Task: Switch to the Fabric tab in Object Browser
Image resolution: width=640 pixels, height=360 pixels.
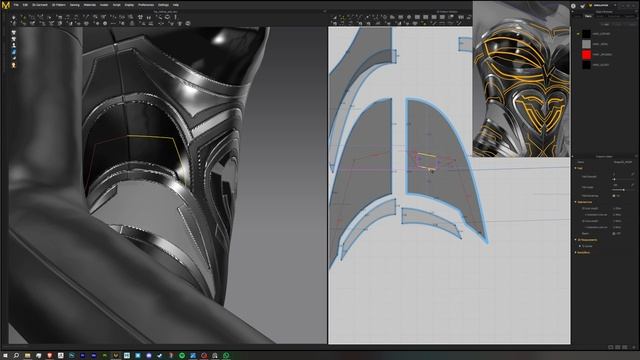Action: tap(588, 16)
